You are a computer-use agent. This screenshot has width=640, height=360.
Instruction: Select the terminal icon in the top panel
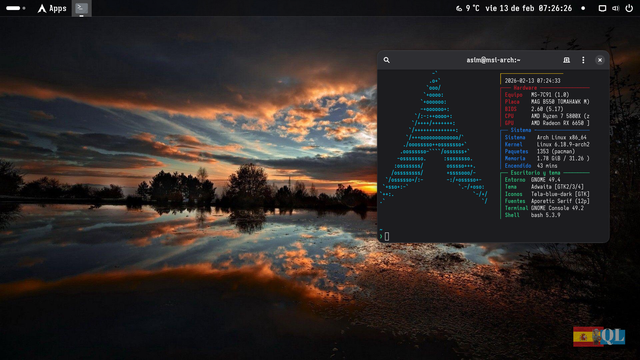click(x=82, y=8)
